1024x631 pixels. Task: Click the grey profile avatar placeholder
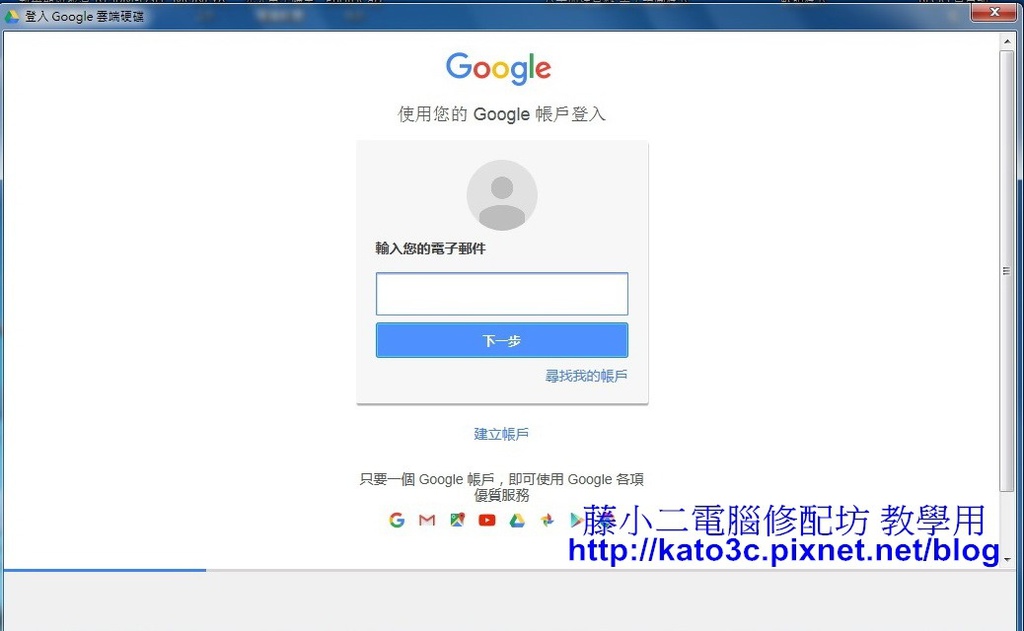[502, 195]
